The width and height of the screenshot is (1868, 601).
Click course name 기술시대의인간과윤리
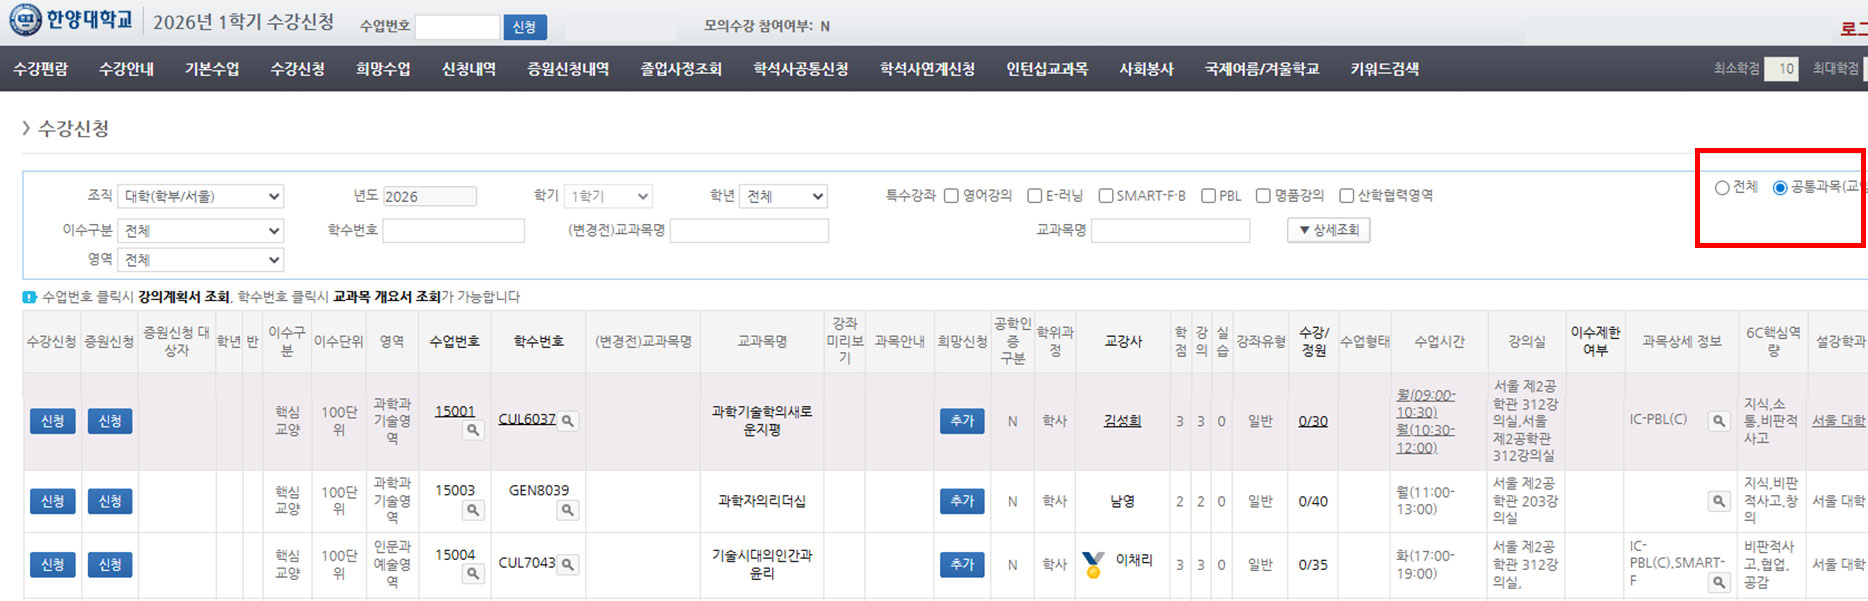pyautogui.click(x=762, y=565)
